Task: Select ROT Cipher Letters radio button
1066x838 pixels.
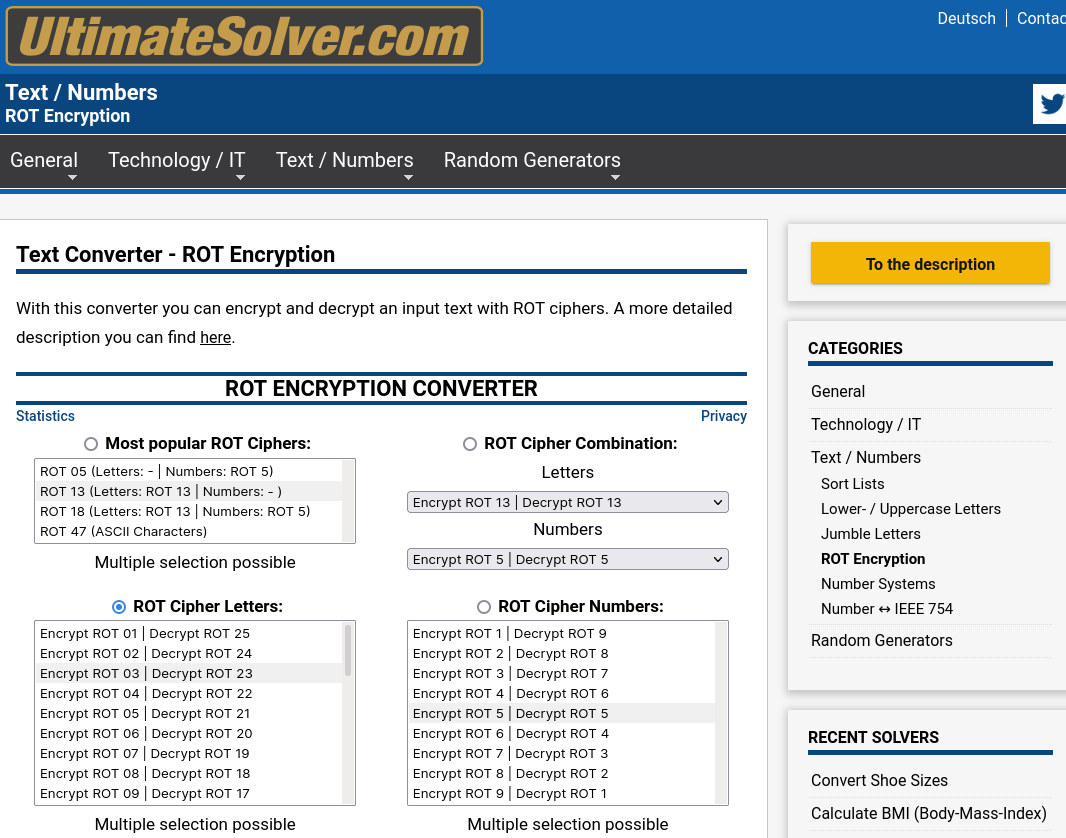Action: (119, 607)
